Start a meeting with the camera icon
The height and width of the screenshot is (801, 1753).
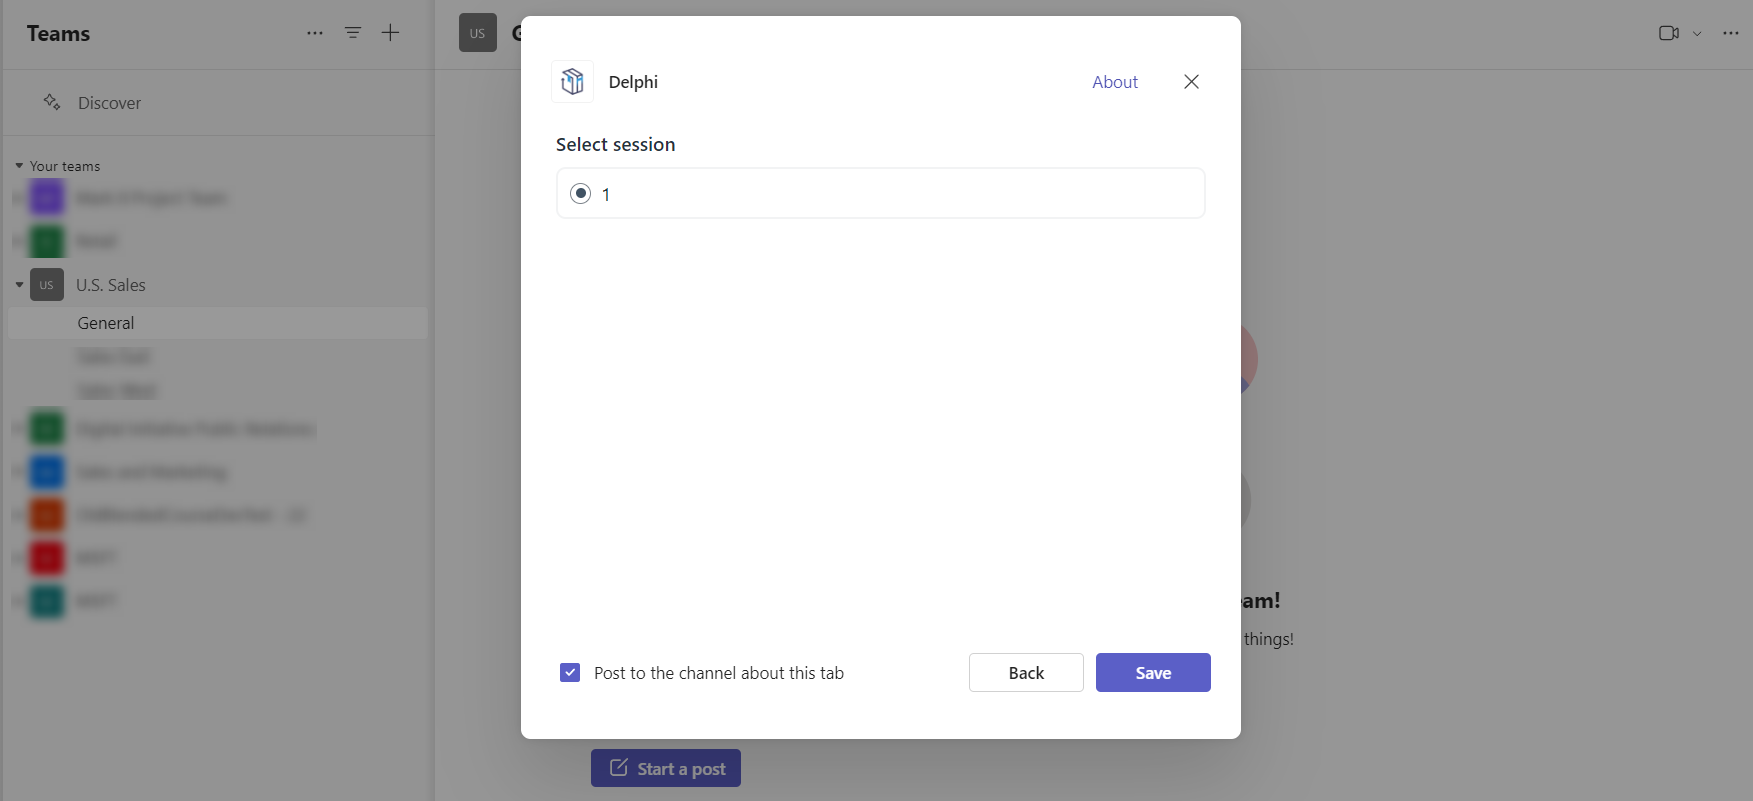(1668, 32)
